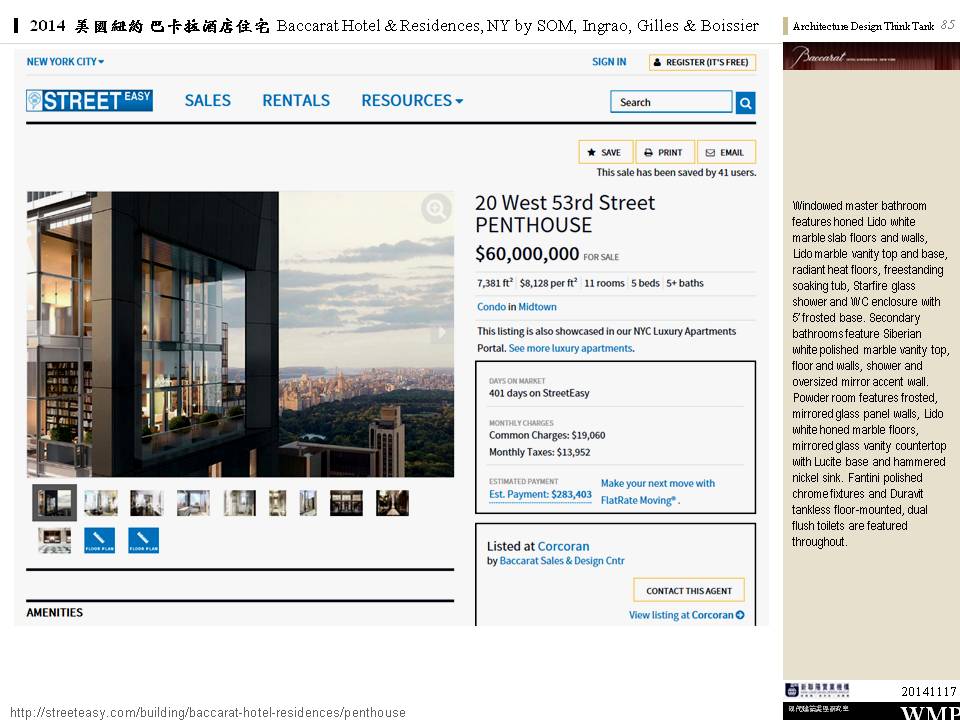Viewport: 960px width, 720px height.
Task: Click in the Search input field
Action: coord(671,102)
